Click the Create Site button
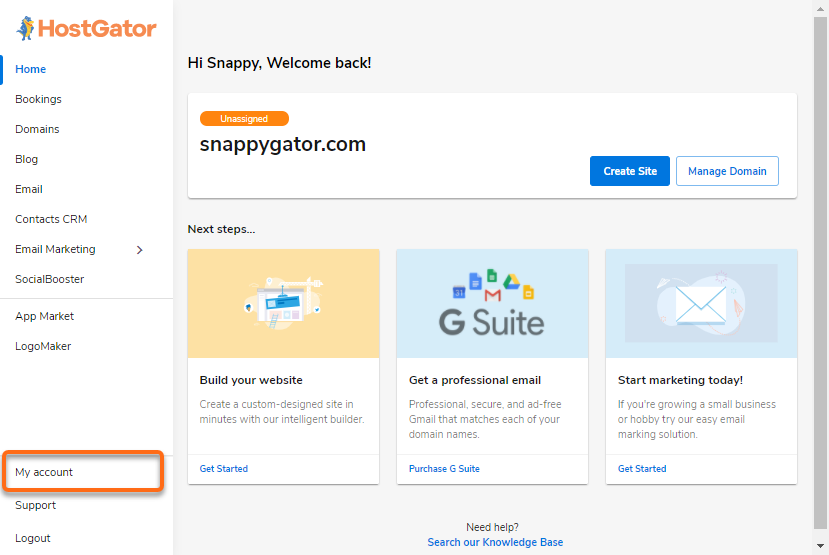Viewport: 829px width, 555px height. [x=630, y=171]
